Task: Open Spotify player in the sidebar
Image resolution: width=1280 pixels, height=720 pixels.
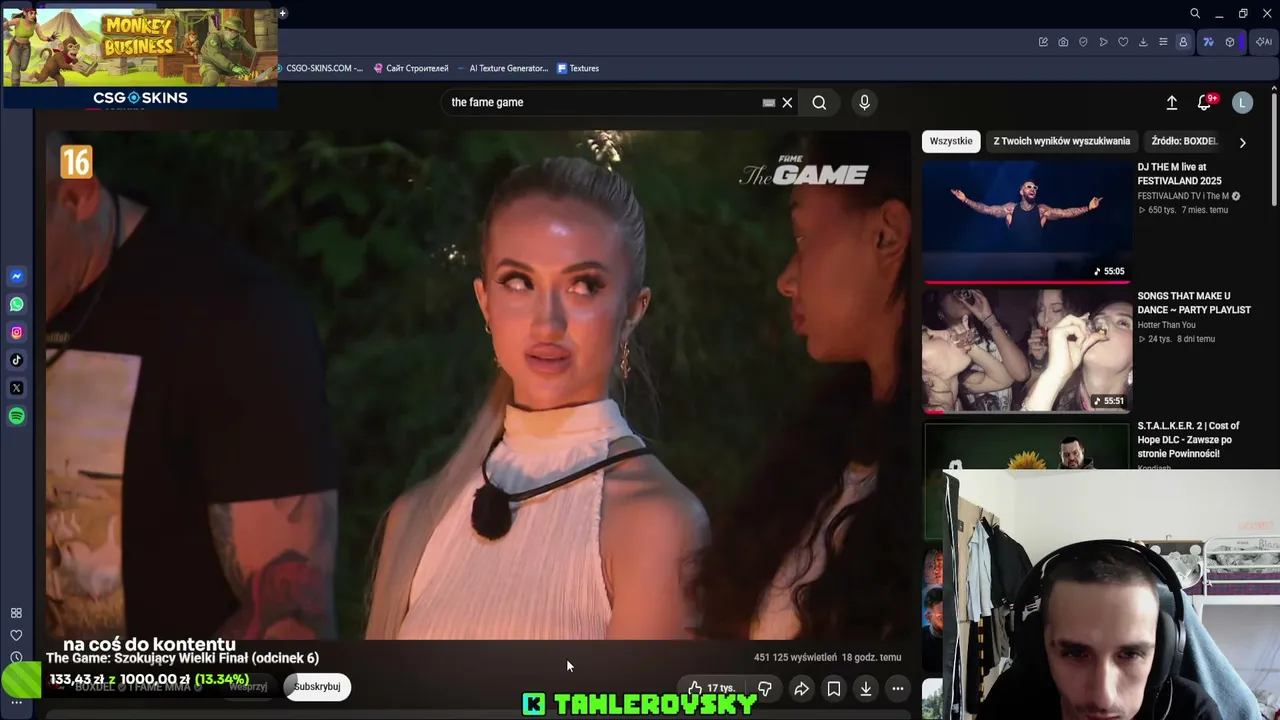Action: (x=16, y=416)
